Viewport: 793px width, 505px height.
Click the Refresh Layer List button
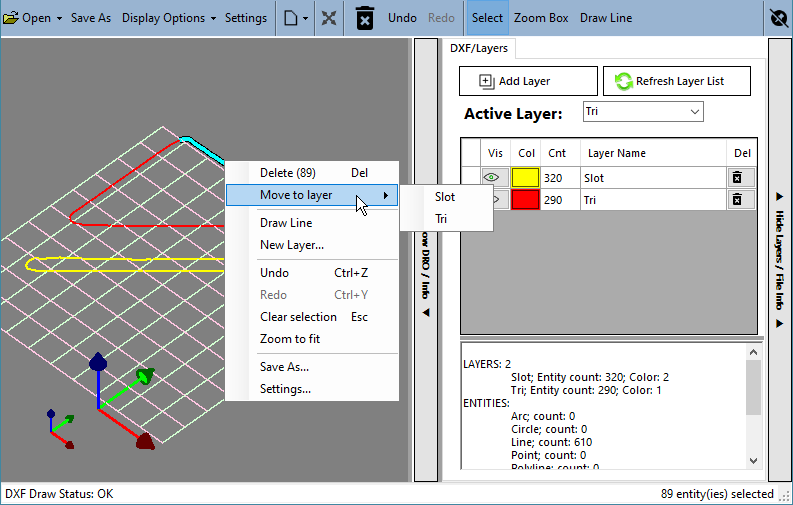coord(677,81)
